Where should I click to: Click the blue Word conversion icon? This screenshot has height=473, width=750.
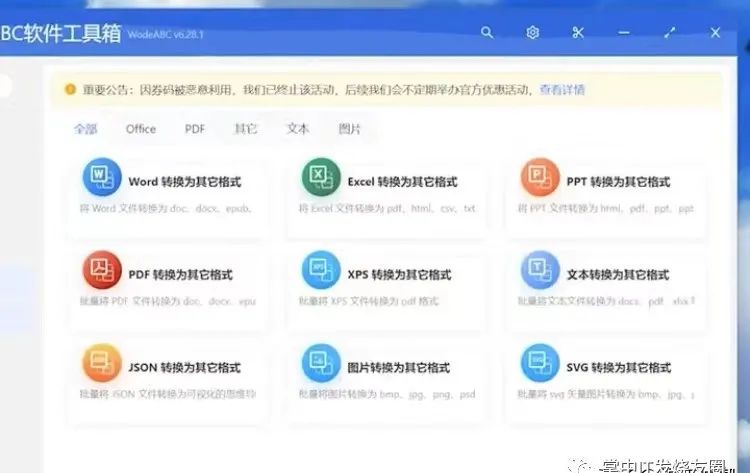coord(101,177)
